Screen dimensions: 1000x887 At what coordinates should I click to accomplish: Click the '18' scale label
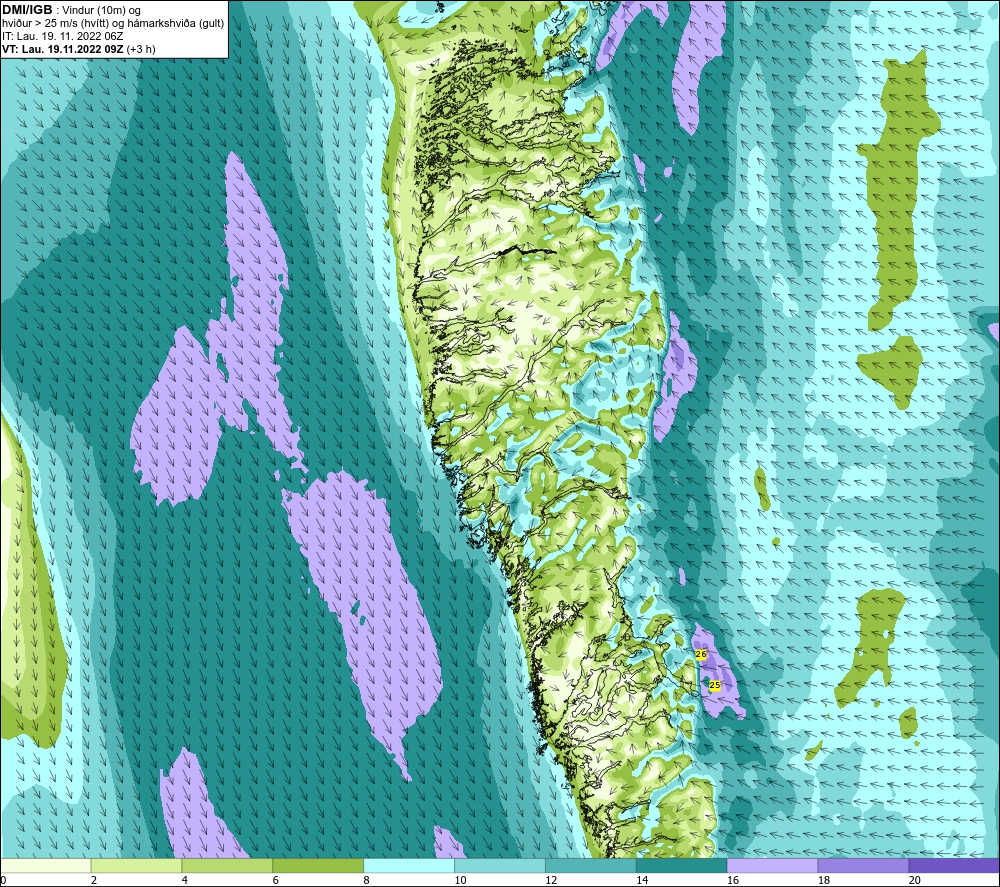coord(824,881)
